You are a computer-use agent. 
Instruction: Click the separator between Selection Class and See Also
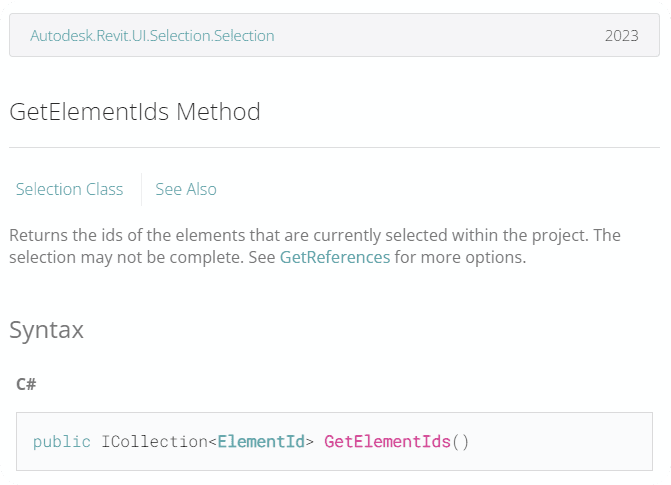141,189
